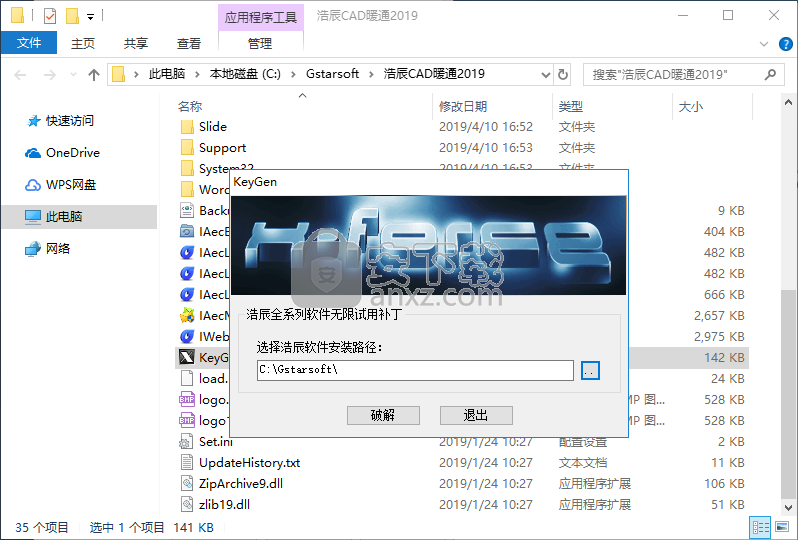The width and height of the screenshot is (798, 540).
Task: Select OneDrive in the navigation pane
Action: point(73,153)
